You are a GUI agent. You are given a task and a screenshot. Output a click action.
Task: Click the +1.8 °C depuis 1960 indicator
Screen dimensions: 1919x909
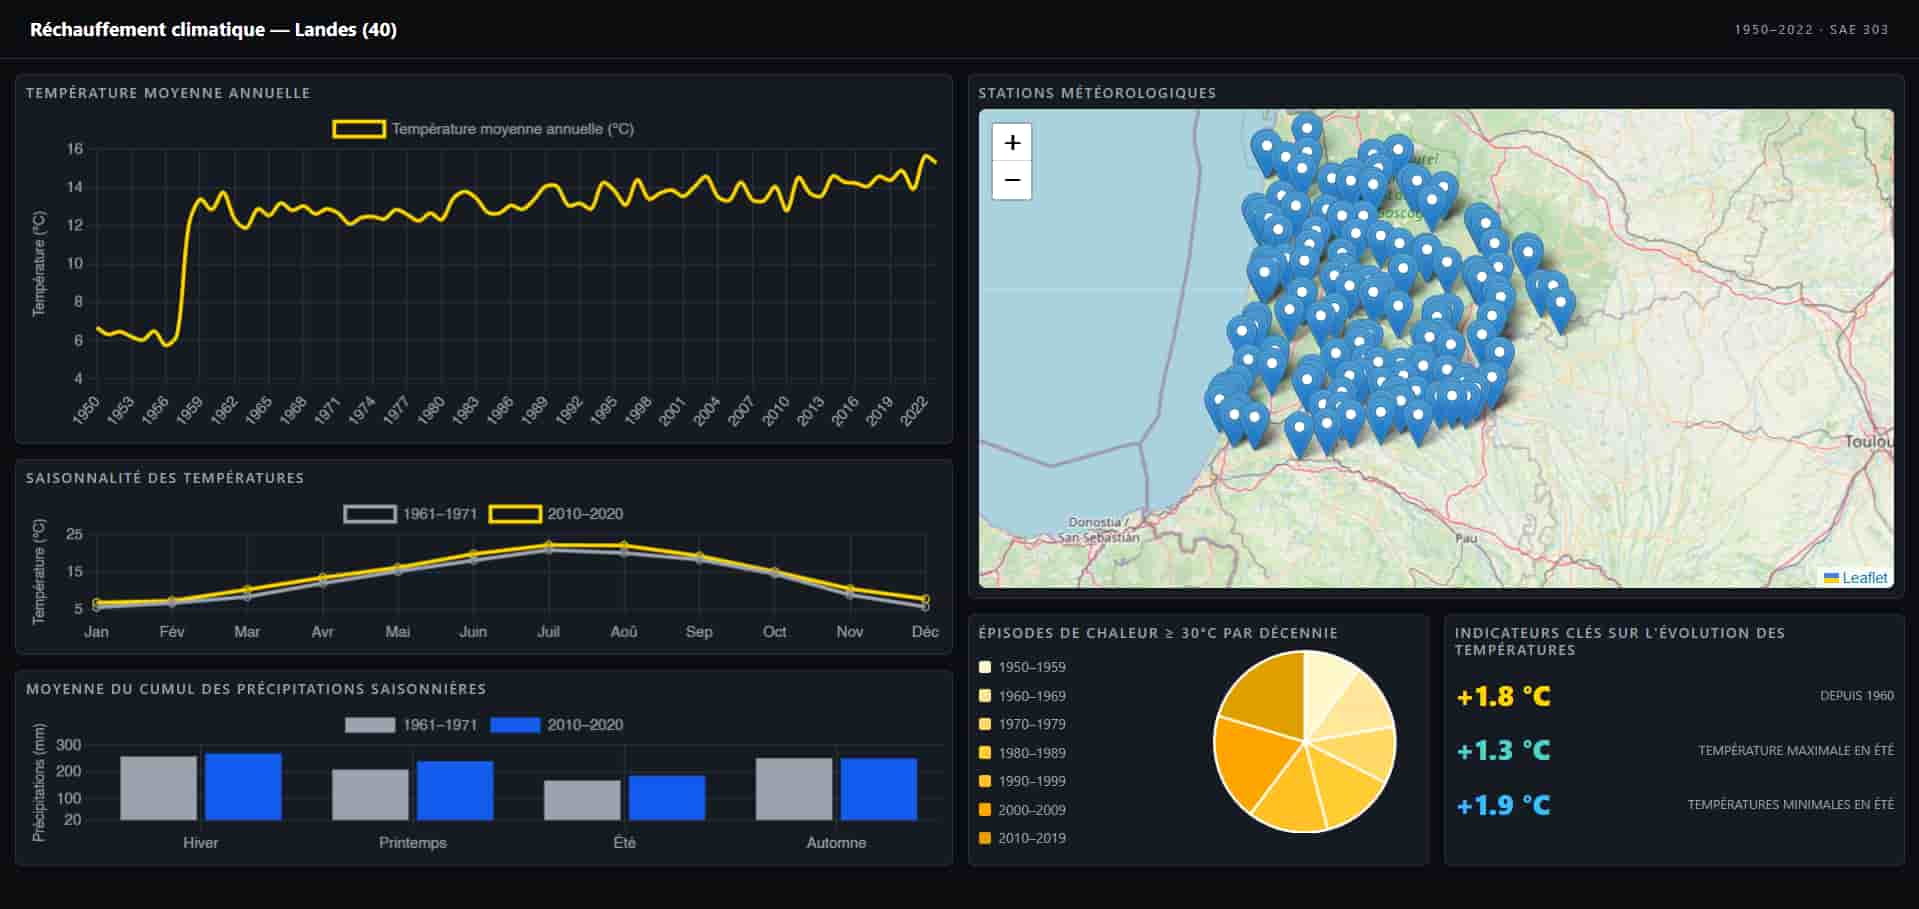point(1503,696)
